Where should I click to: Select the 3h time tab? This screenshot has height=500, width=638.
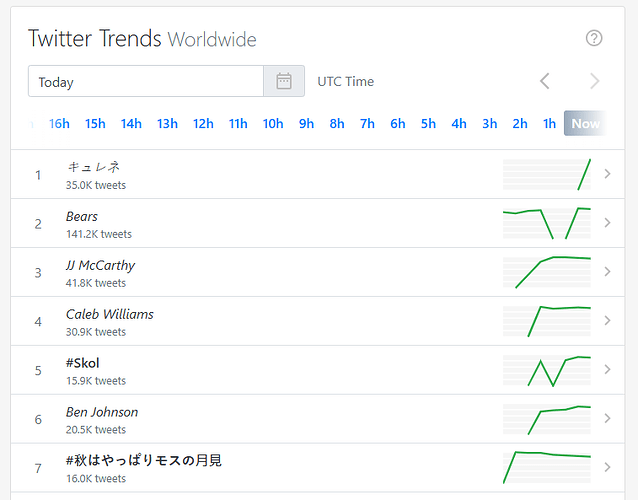tap(489, 123)
